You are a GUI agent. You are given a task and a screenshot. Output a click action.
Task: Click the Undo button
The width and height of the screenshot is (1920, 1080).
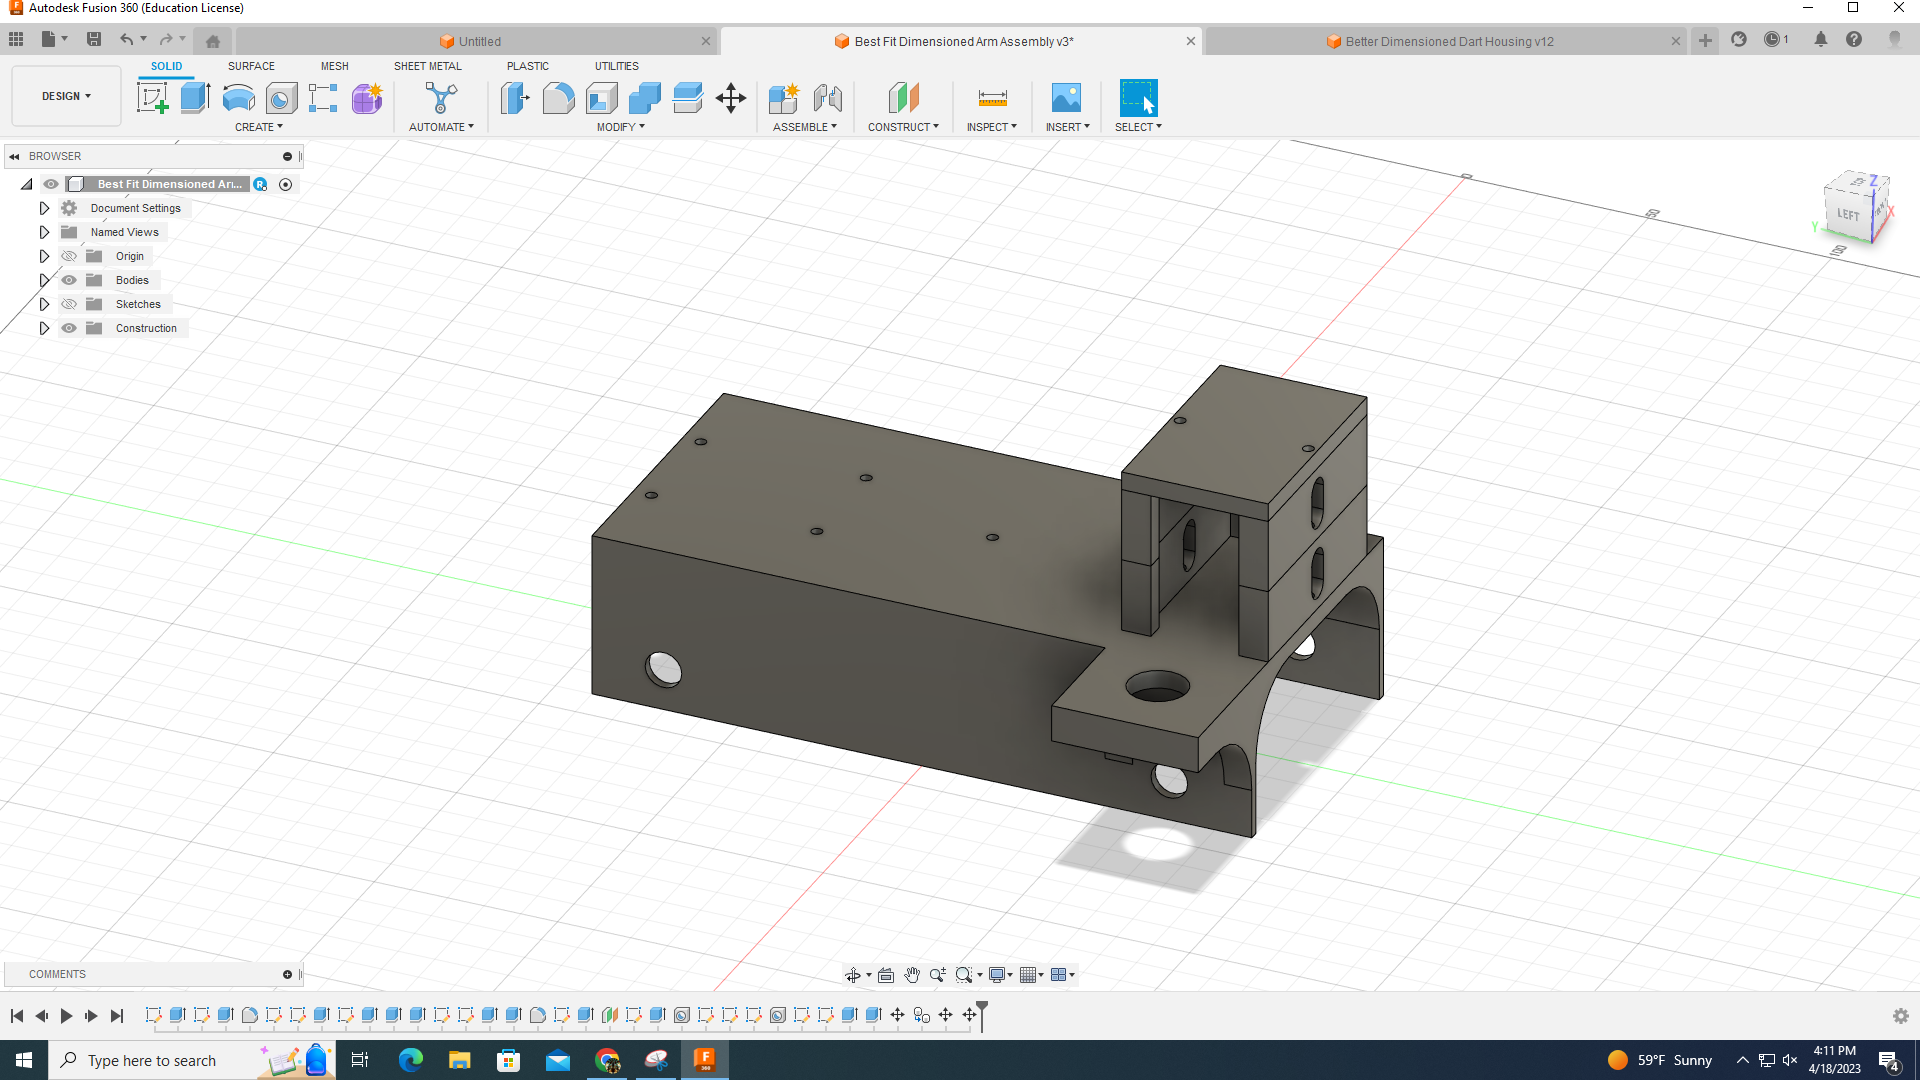pyautogui.click(x=126, y=39)
